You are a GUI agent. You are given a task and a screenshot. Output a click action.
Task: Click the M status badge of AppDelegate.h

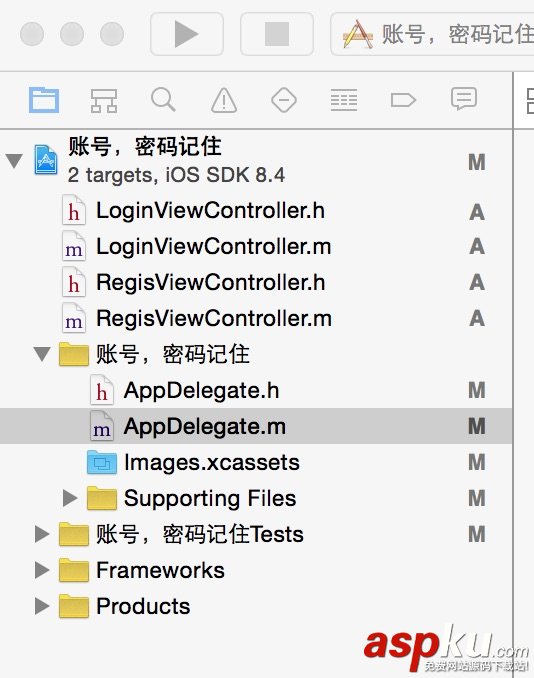(477, 390)
